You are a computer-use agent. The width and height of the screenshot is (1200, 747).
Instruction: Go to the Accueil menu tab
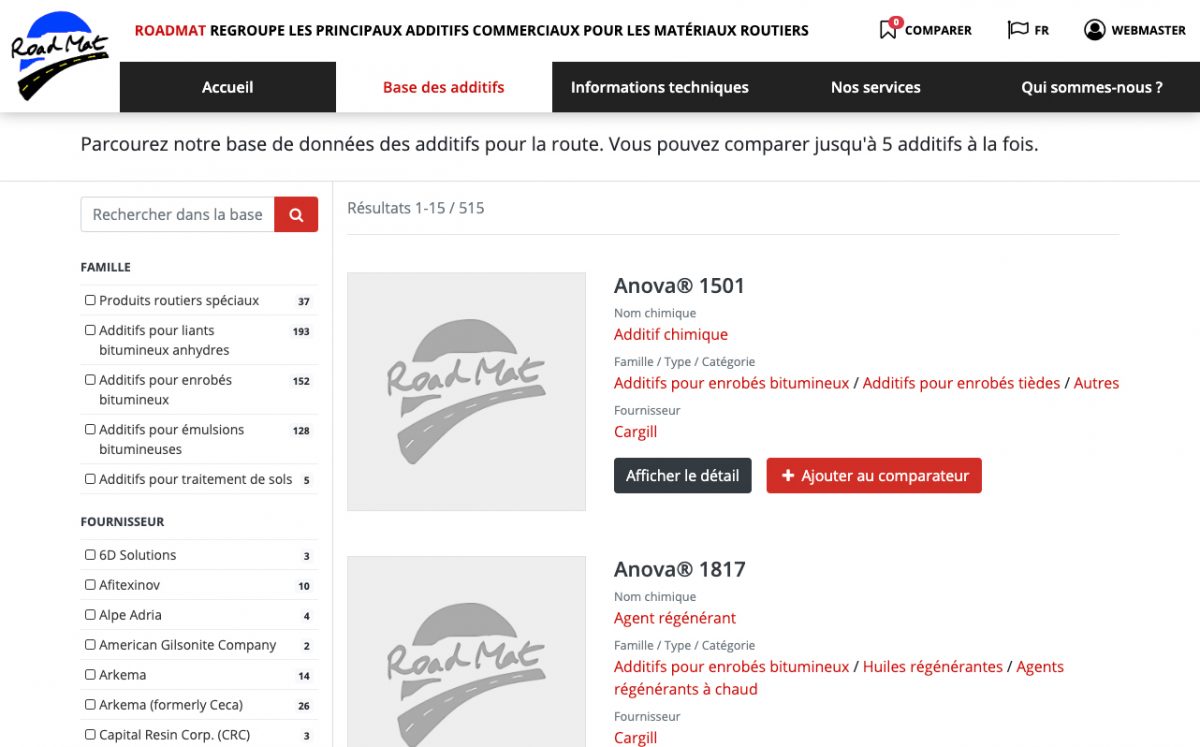pyautogui.click(x=228, y=87)
